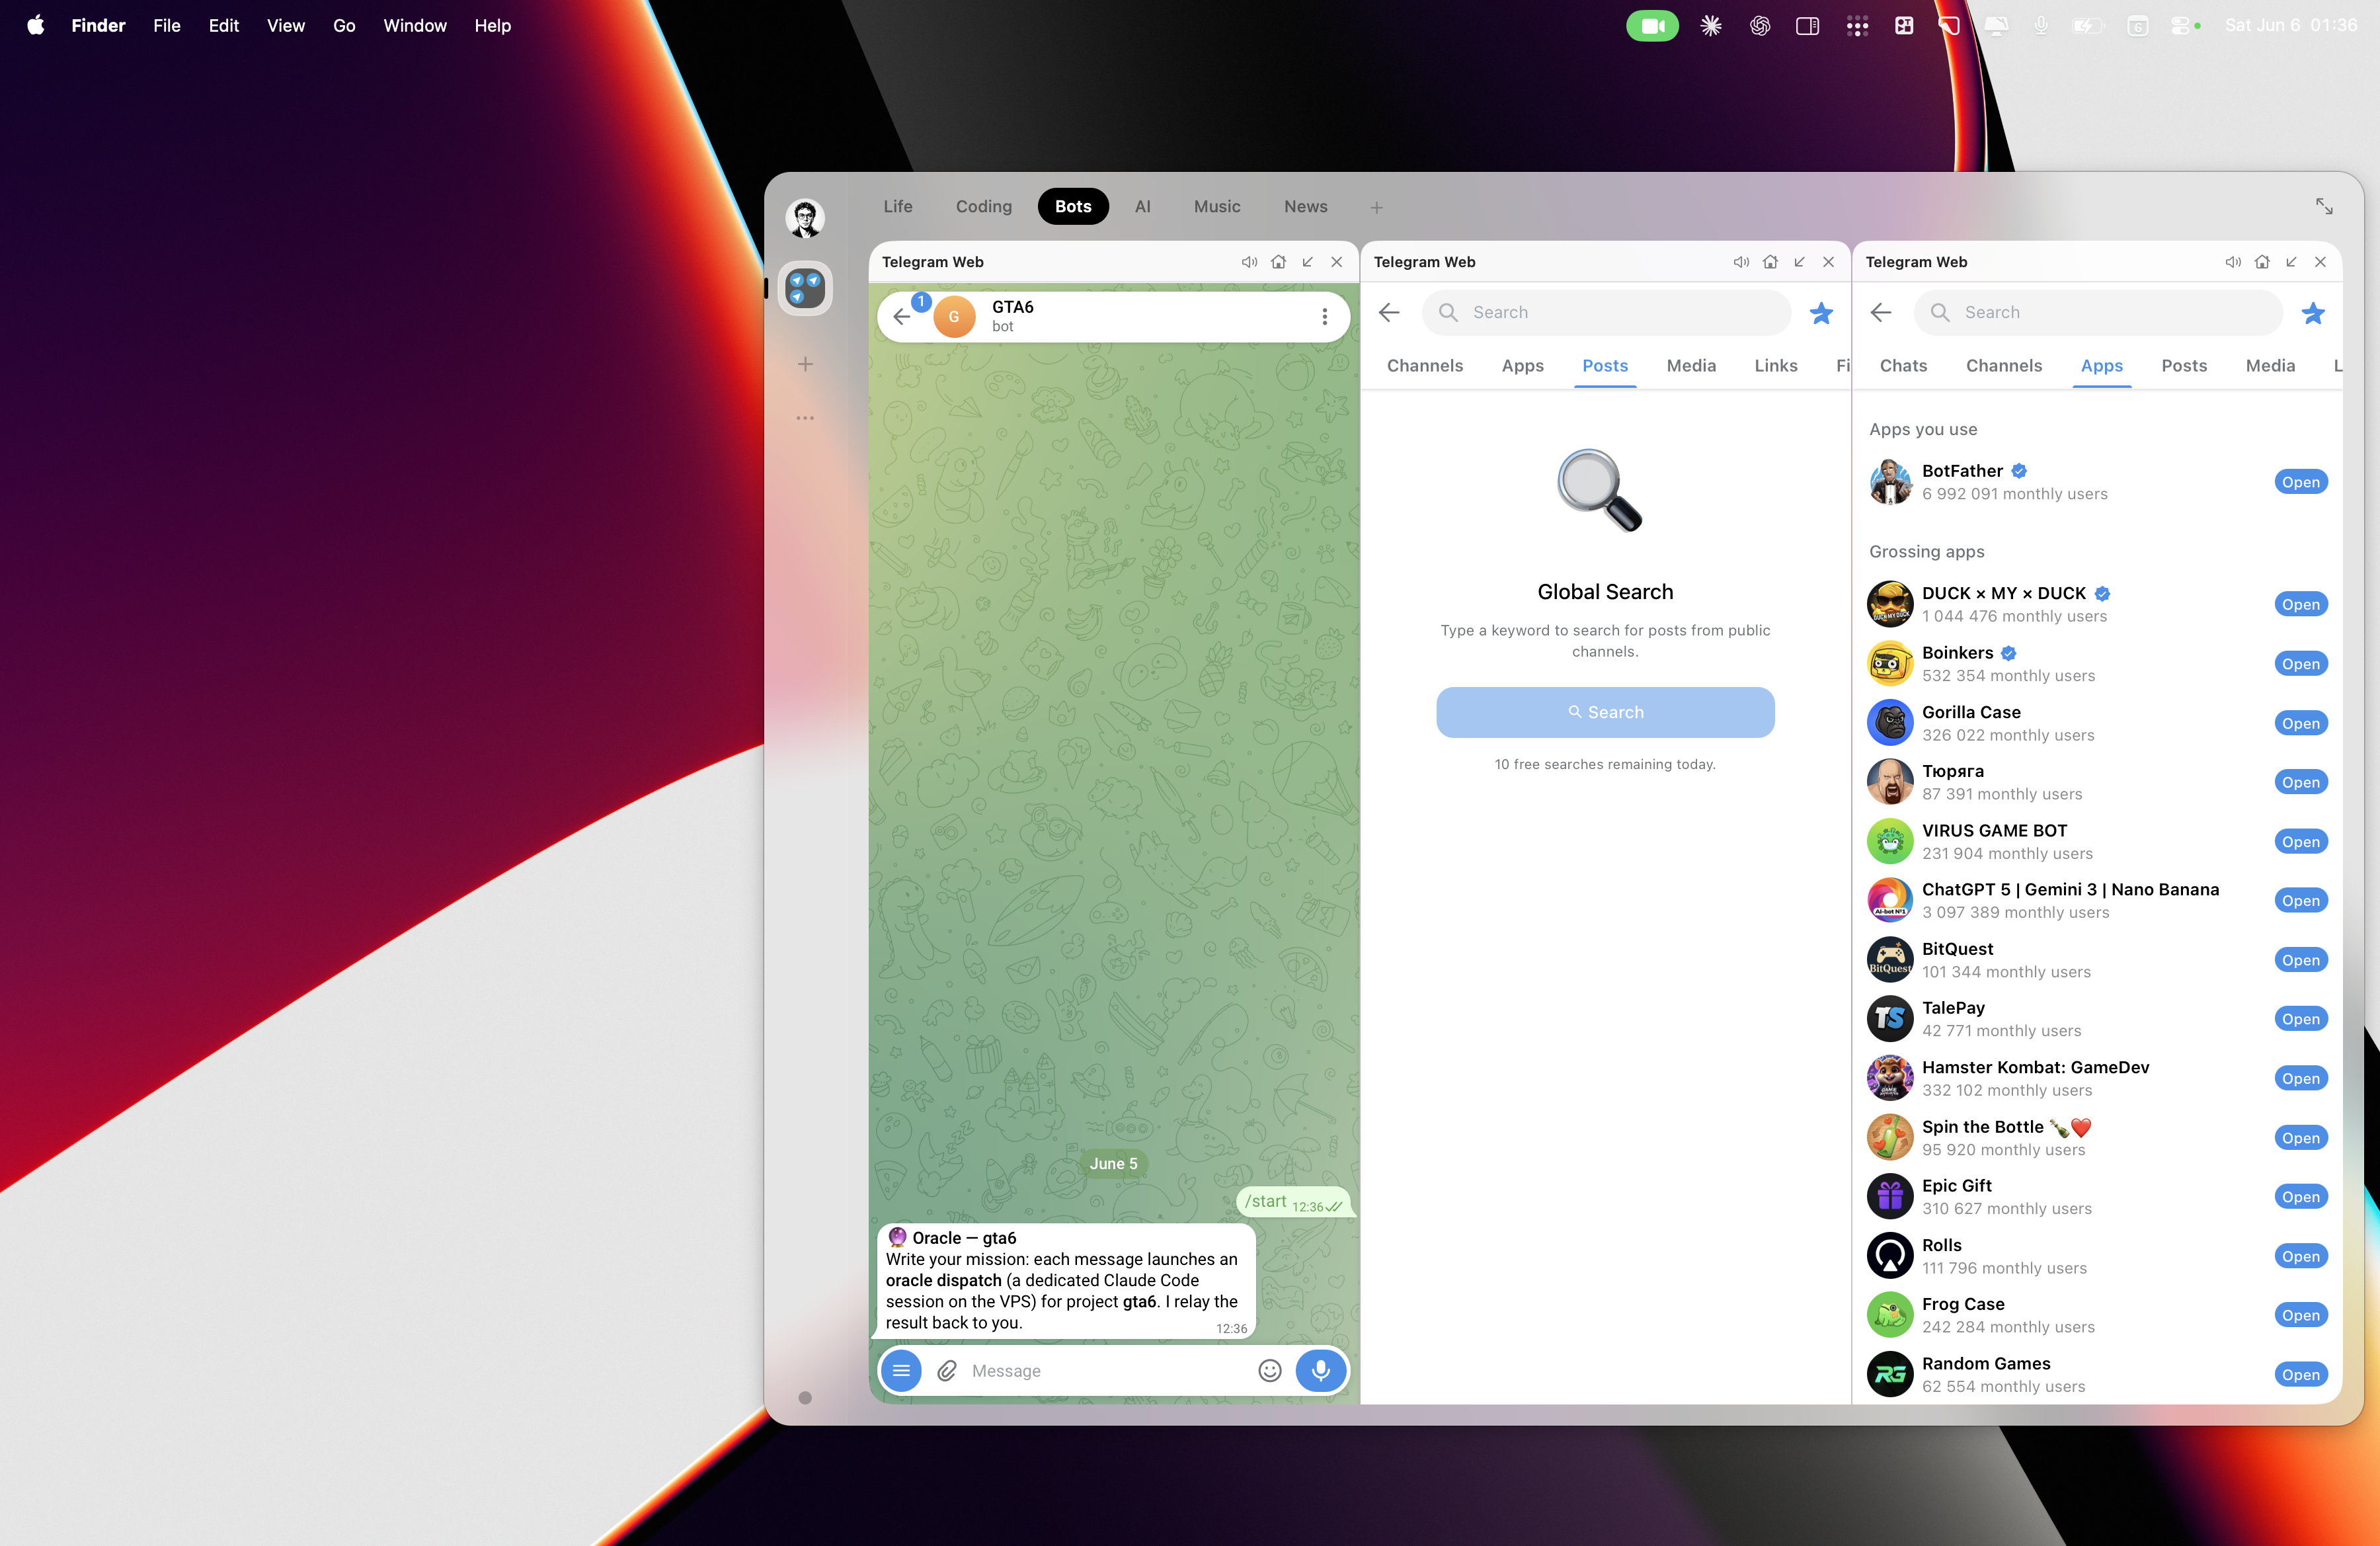Go back from the GTA6 bot chat
This screenshot has height=1546, width=2380.
(x=902, y=317)
